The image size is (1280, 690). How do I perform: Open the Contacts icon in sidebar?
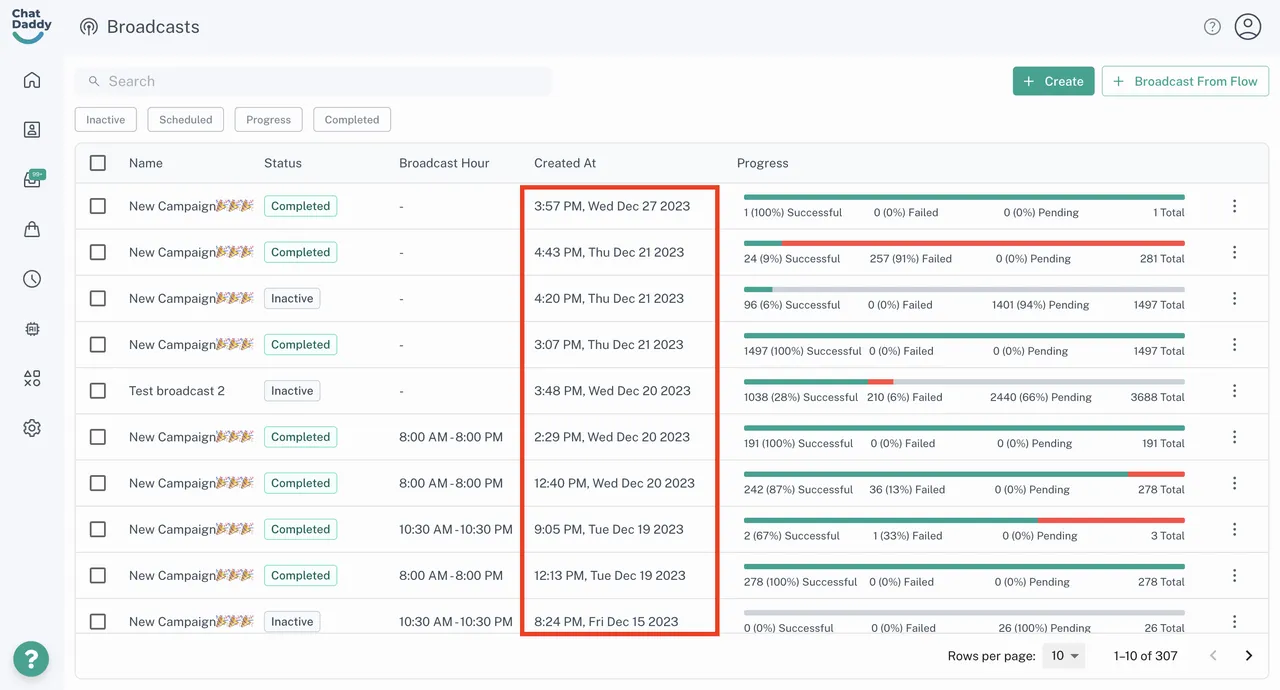pos(32,130)
